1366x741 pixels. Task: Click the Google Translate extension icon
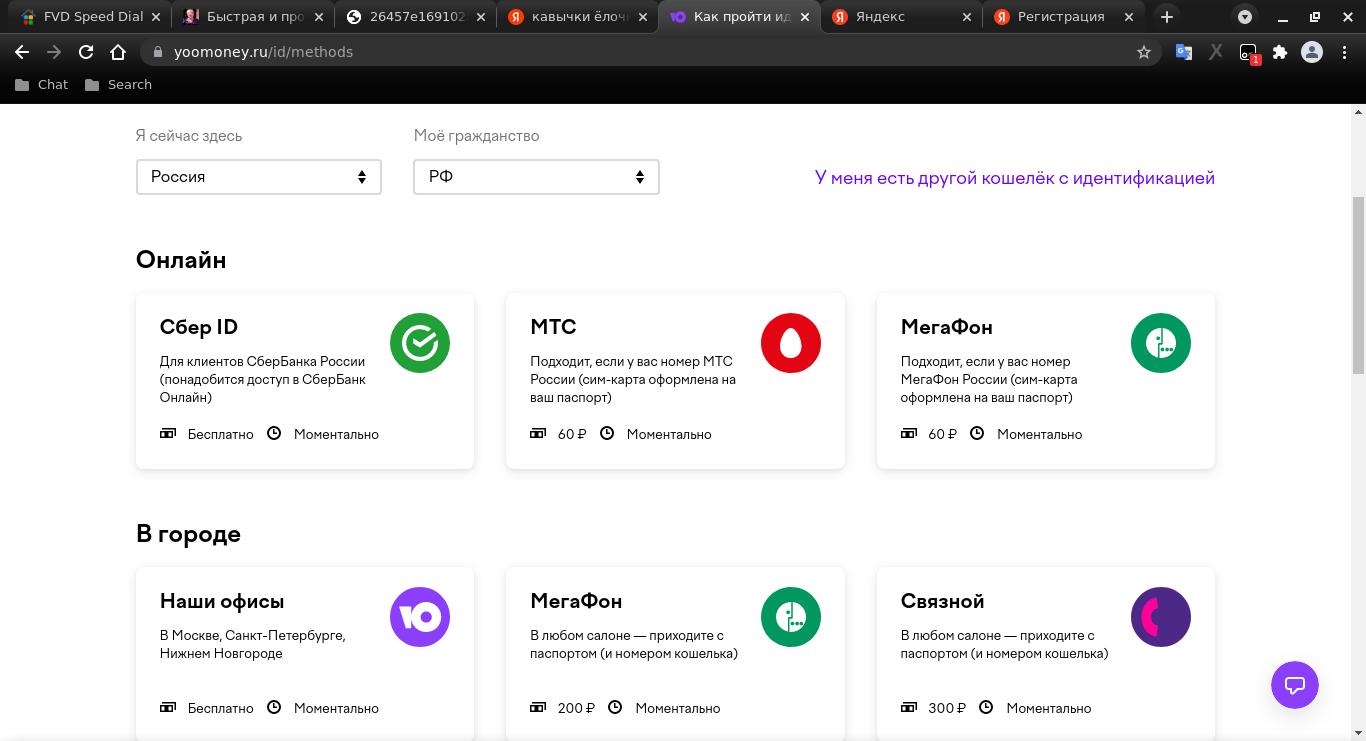pyautogui.click(x=1183, y=52)
